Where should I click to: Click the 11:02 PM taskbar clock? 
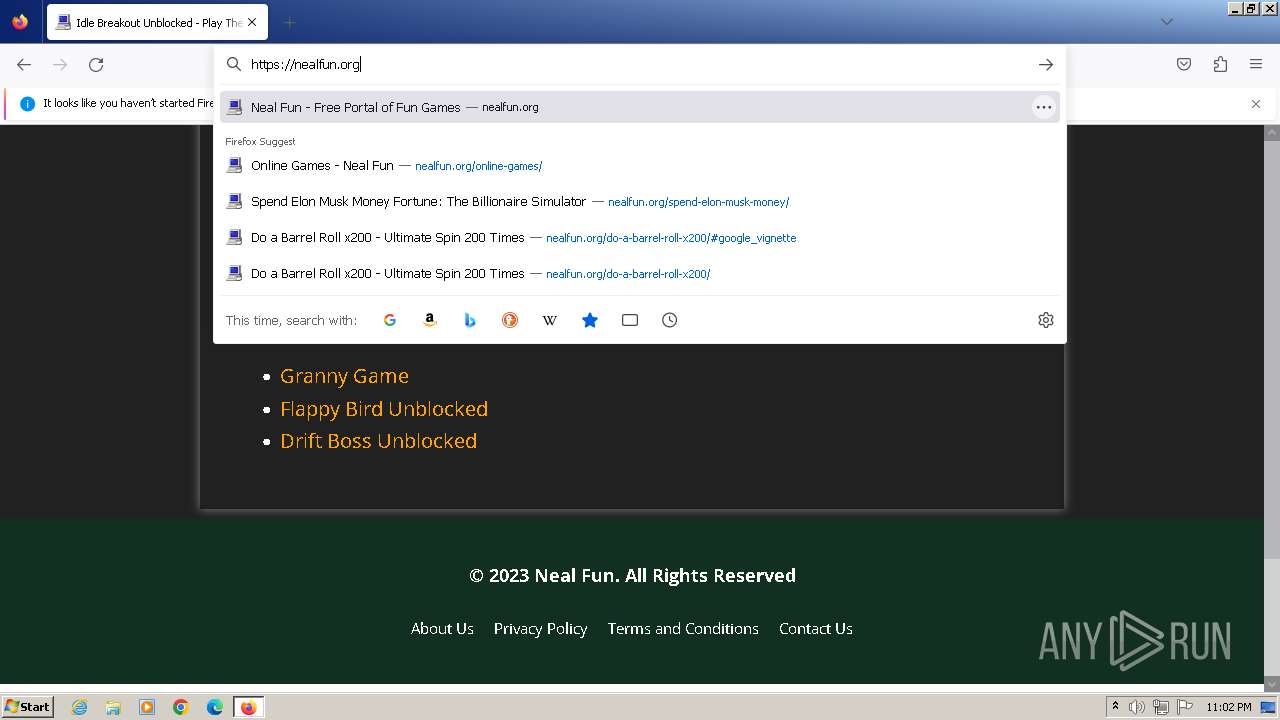pos(1229,707)
